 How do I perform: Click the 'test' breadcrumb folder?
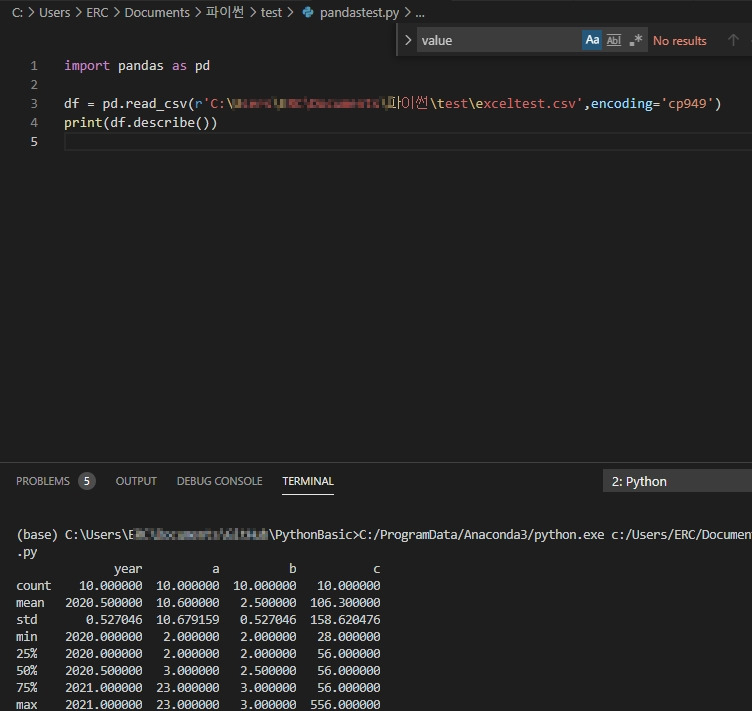(271, 12)
